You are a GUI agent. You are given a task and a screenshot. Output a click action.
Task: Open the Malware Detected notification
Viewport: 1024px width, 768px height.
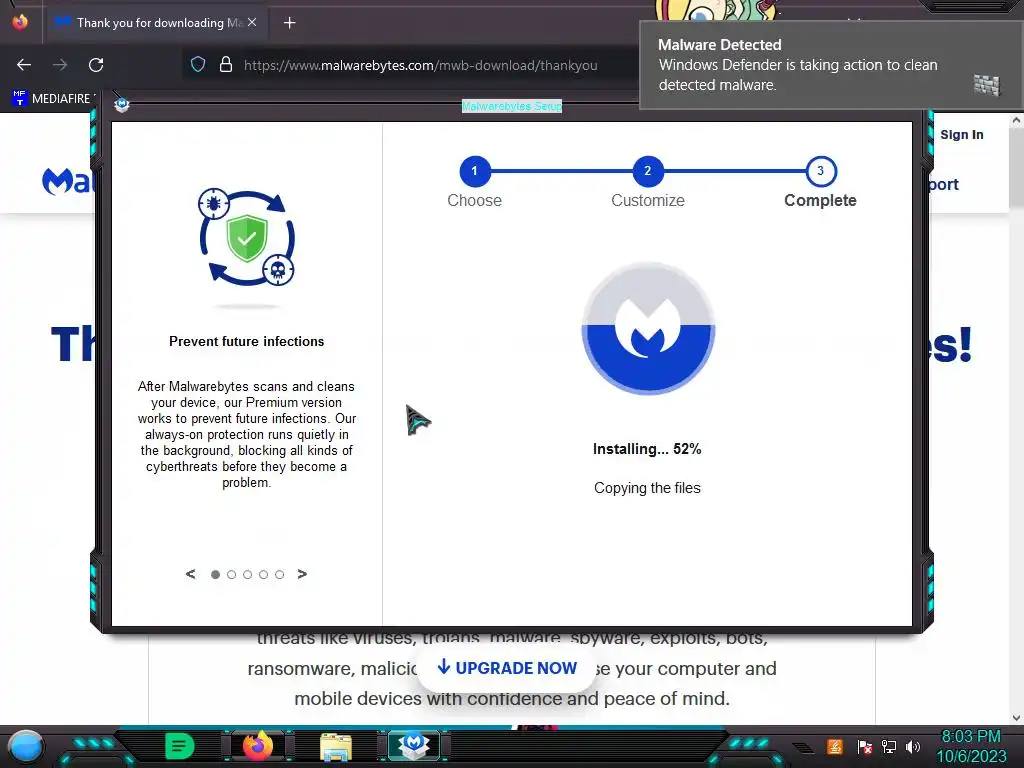coord(831,65)
